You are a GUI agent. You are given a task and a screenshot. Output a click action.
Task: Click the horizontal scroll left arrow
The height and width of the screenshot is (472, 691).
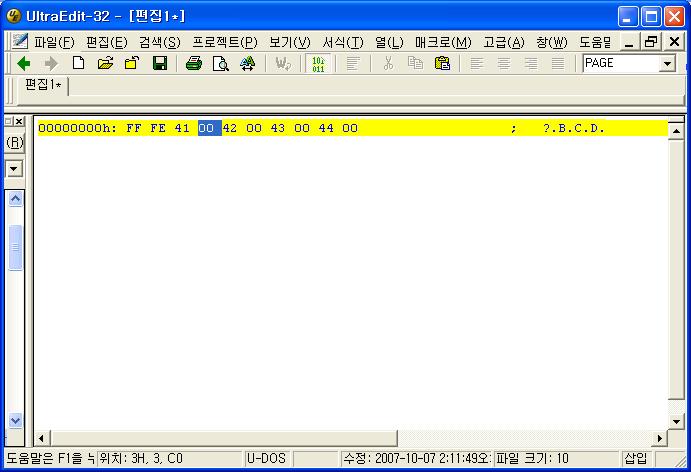tap(41, 439)
